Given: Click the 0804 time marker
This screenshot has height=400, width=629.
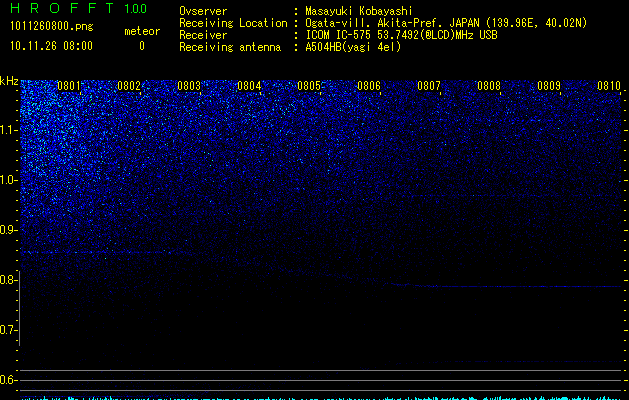Looking at the screenshot, I should (x=249, y=86).
